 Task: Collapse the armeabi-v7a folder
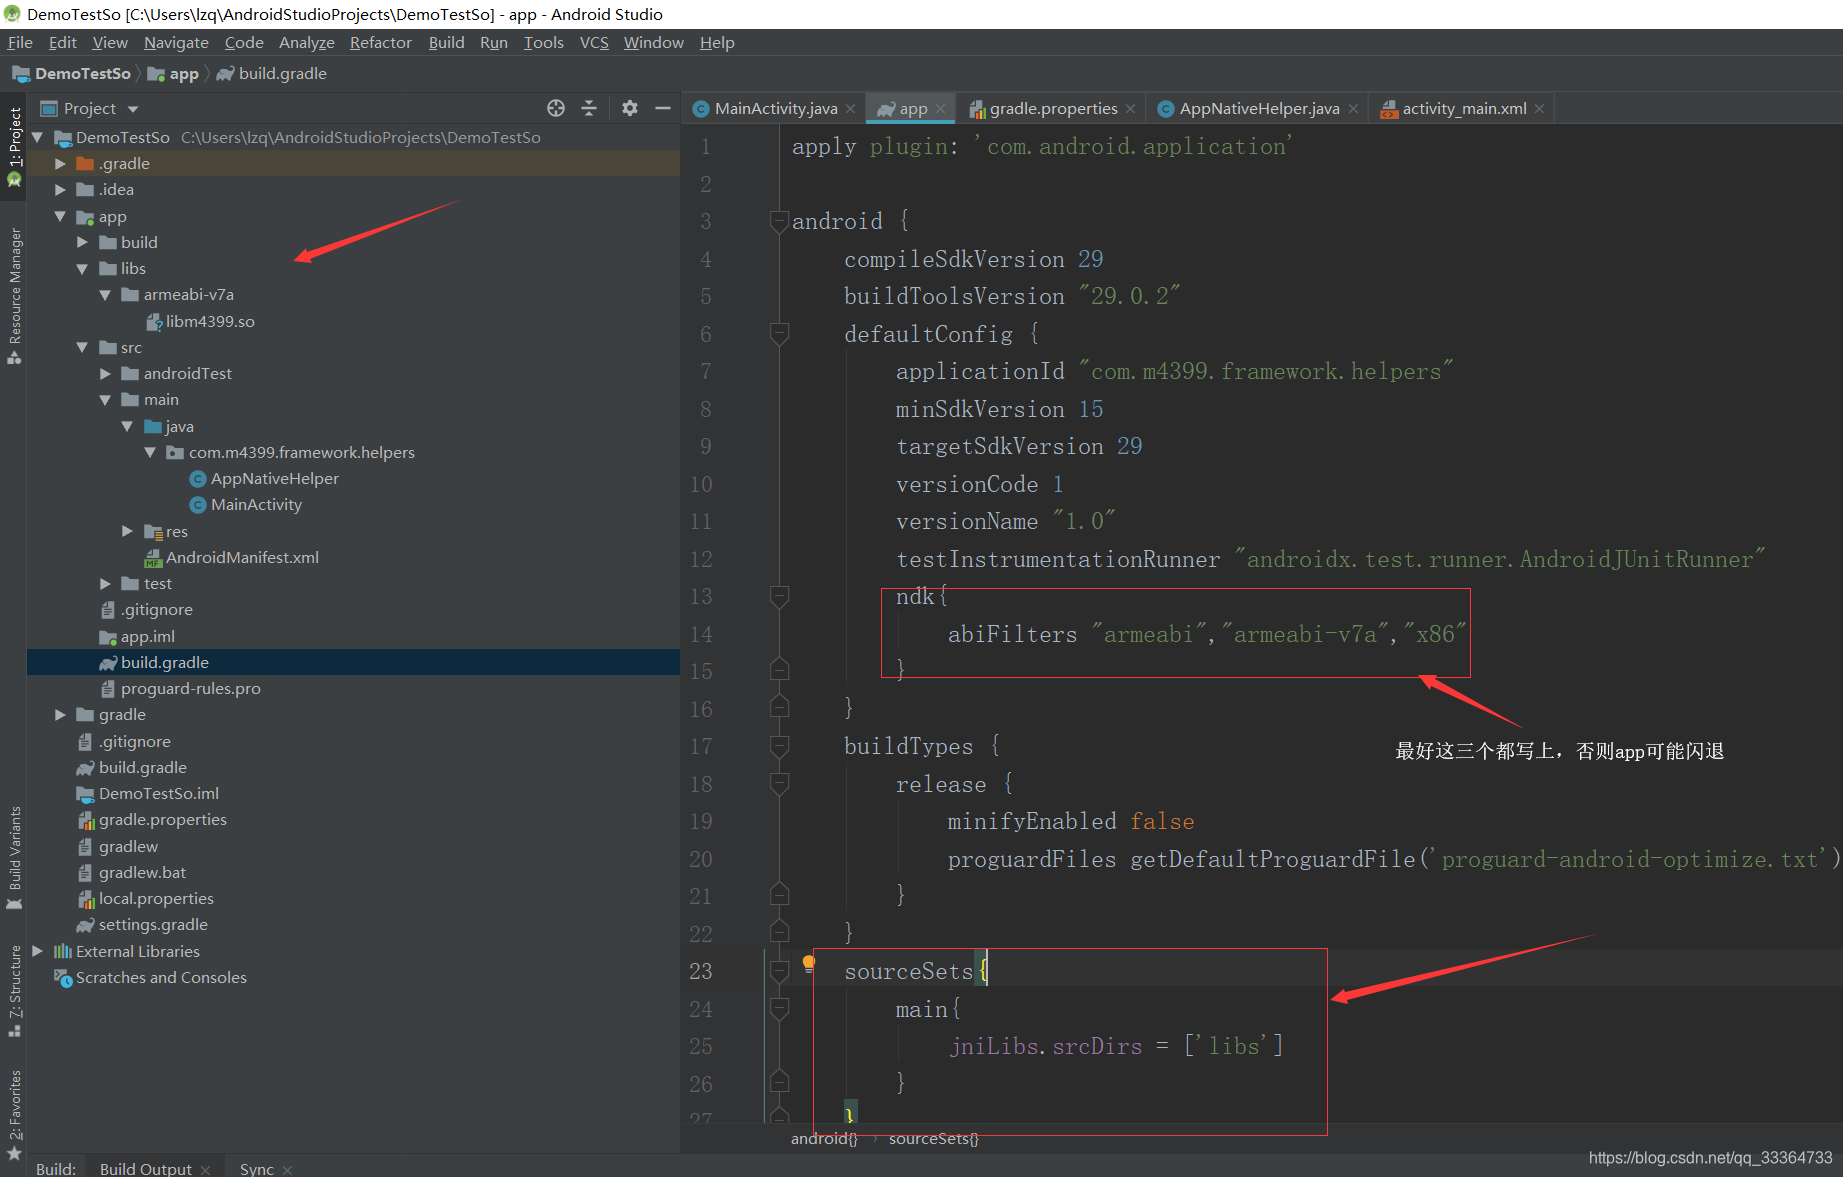(105, 294)
